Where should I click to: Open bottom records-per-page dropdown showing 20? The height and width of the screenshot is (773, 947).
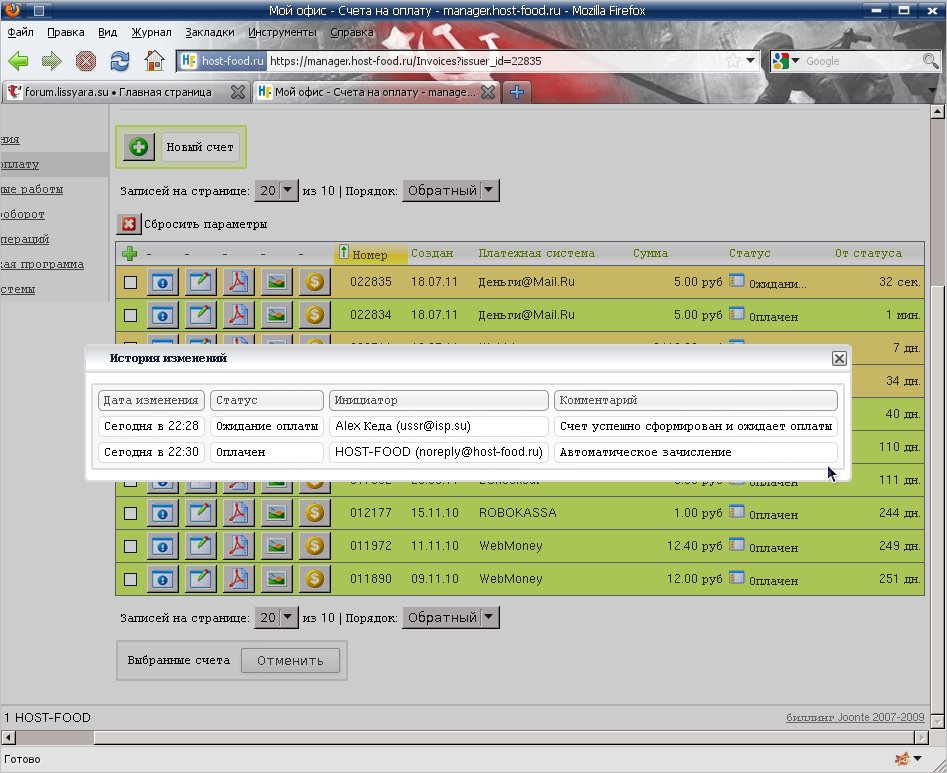(x=277, y=618)
